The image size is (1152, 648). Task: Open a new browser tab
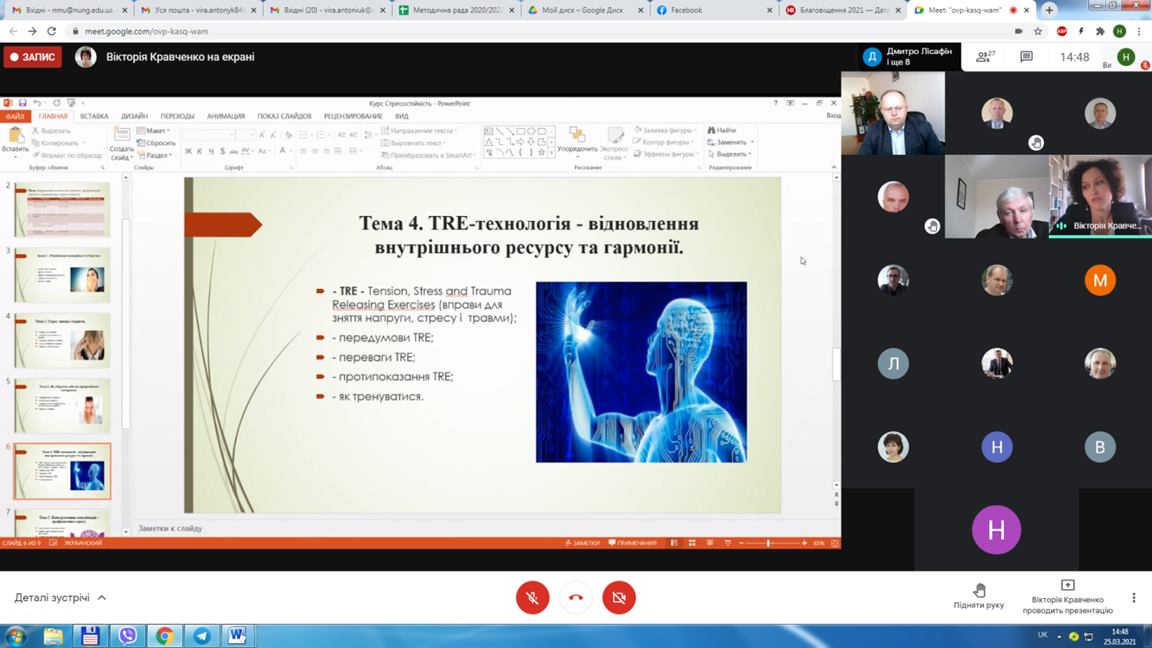coord(1049,10)
